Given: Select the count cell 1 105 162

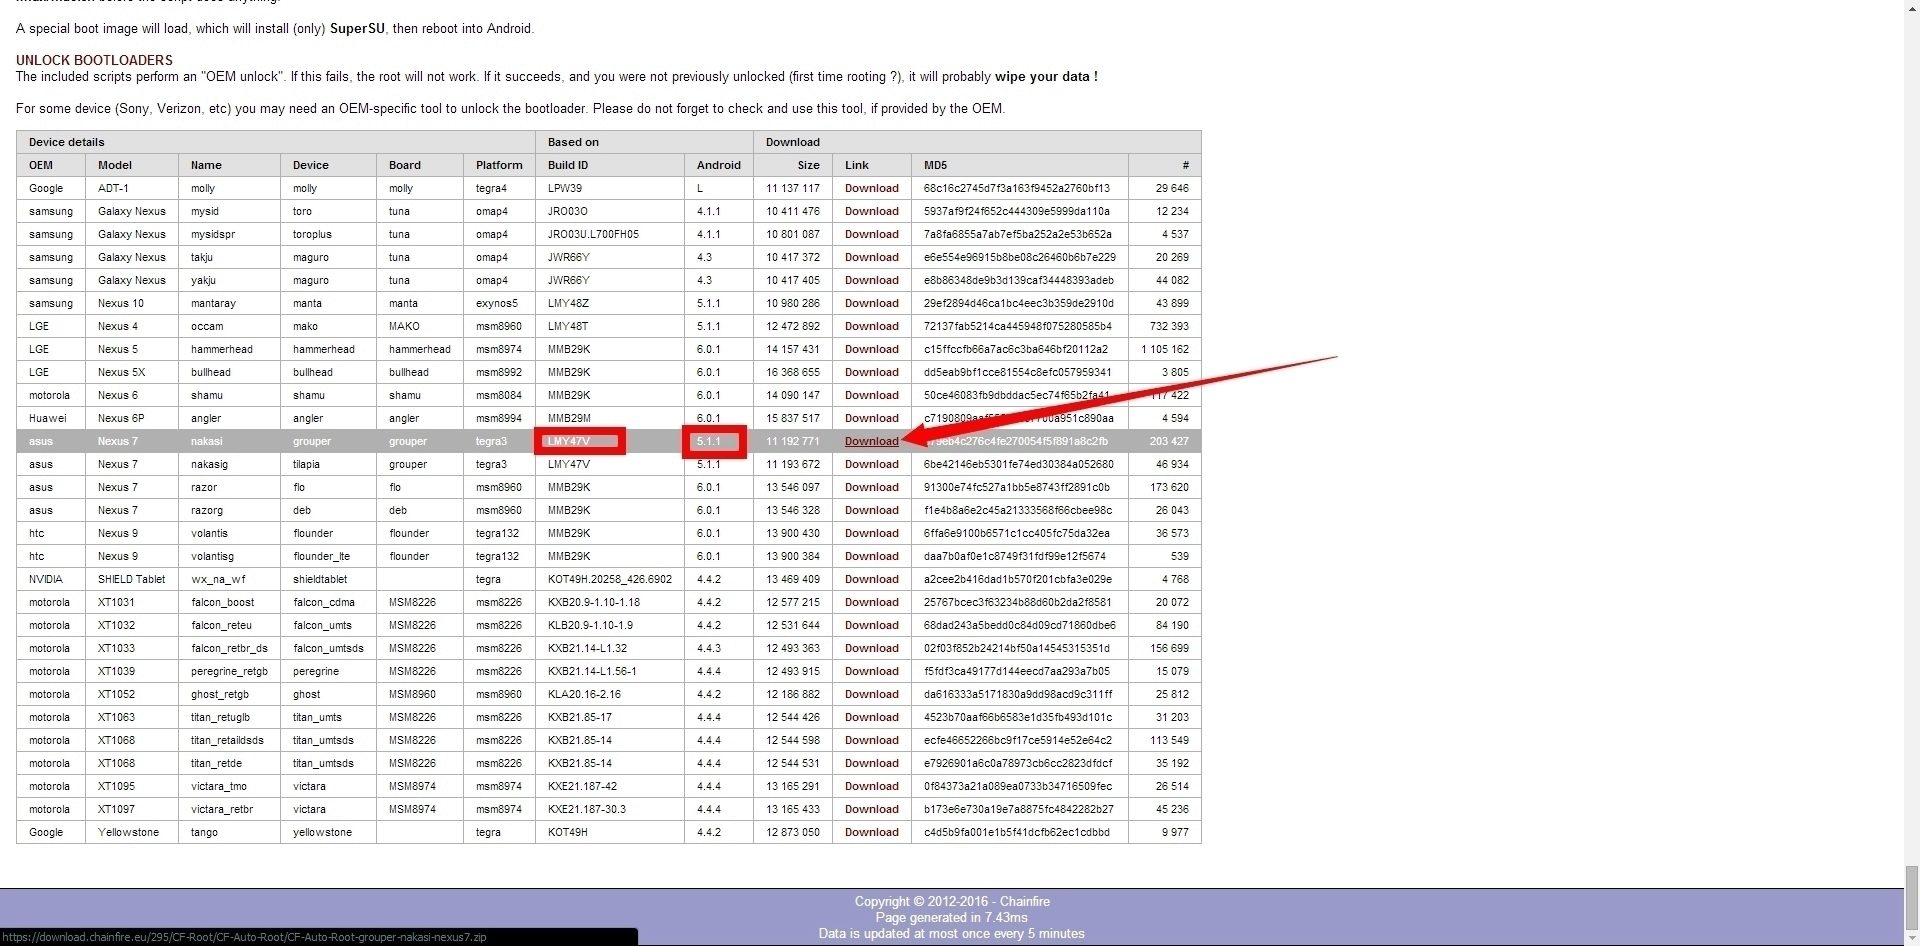Looking at the screenshot, I should [x=1165, y=349].
